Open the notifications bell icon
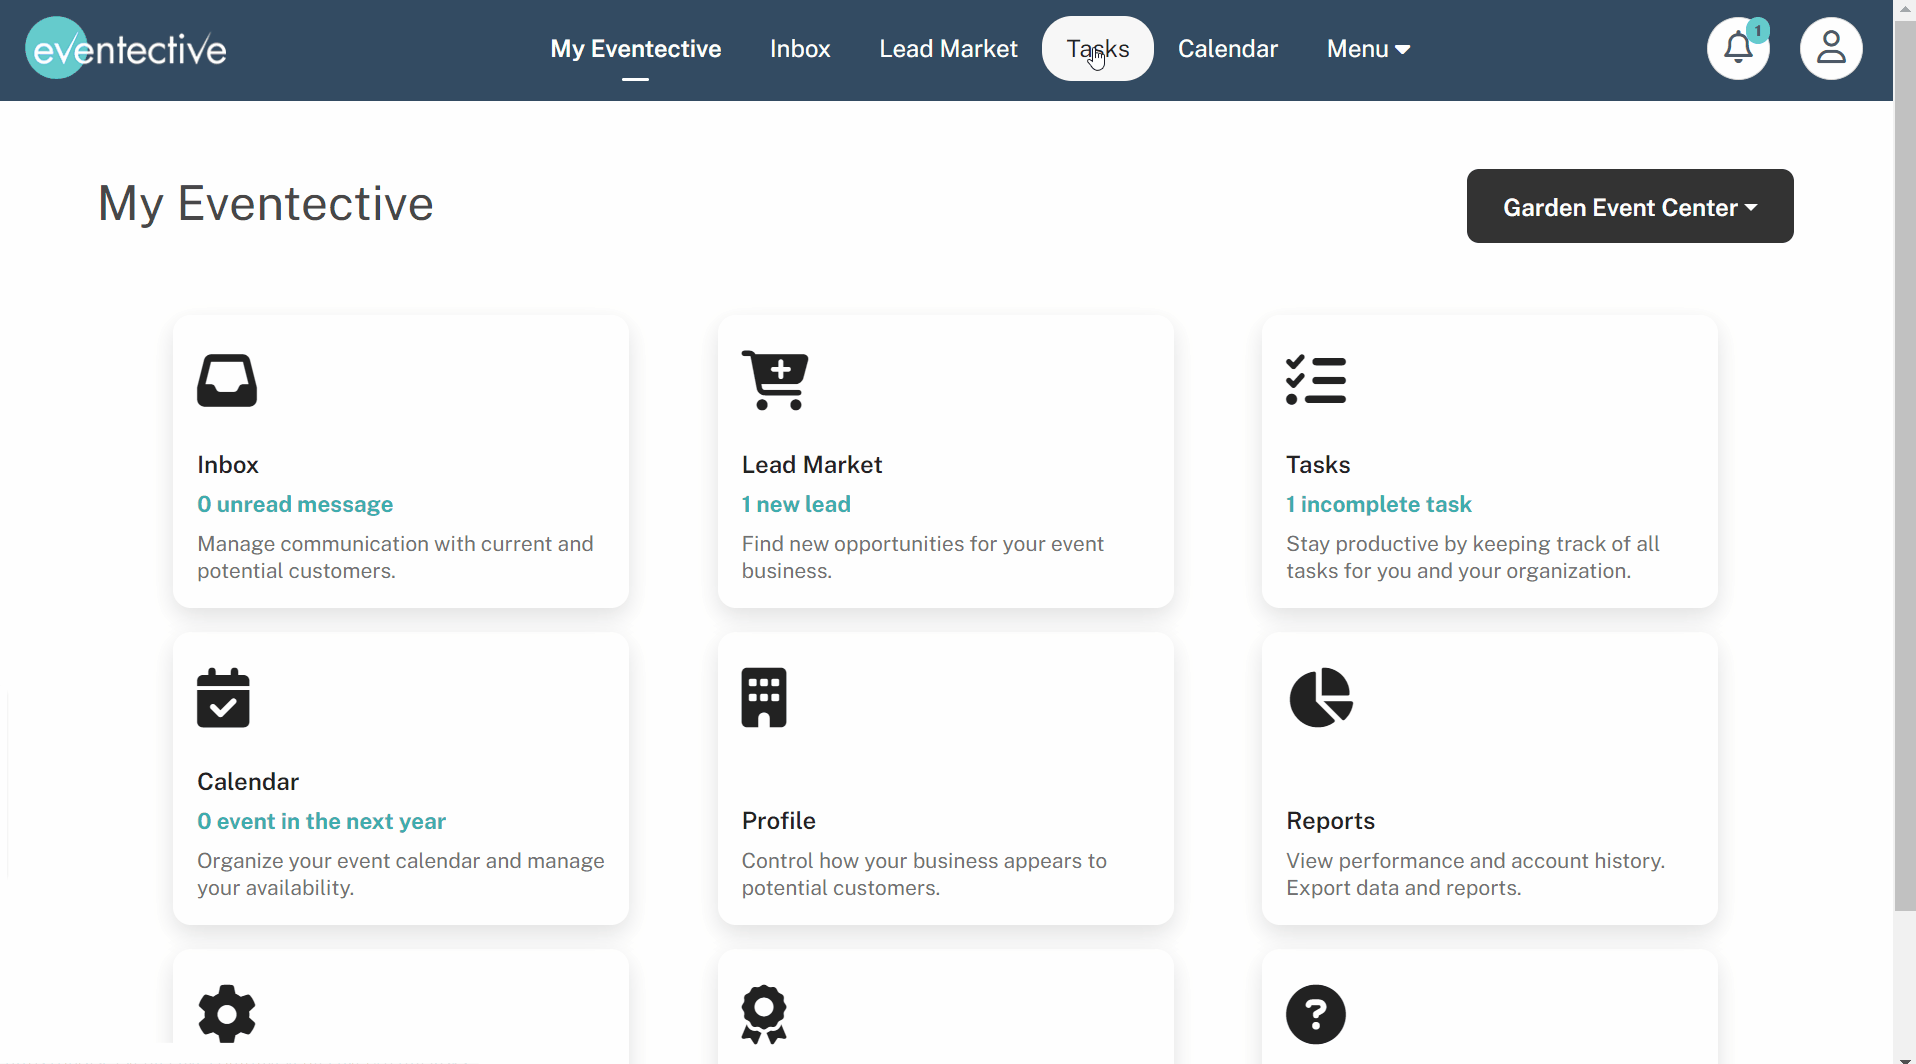The width and height of the screenshot is (1916, 1064). pyautogui.click(x=1738, y=48)
